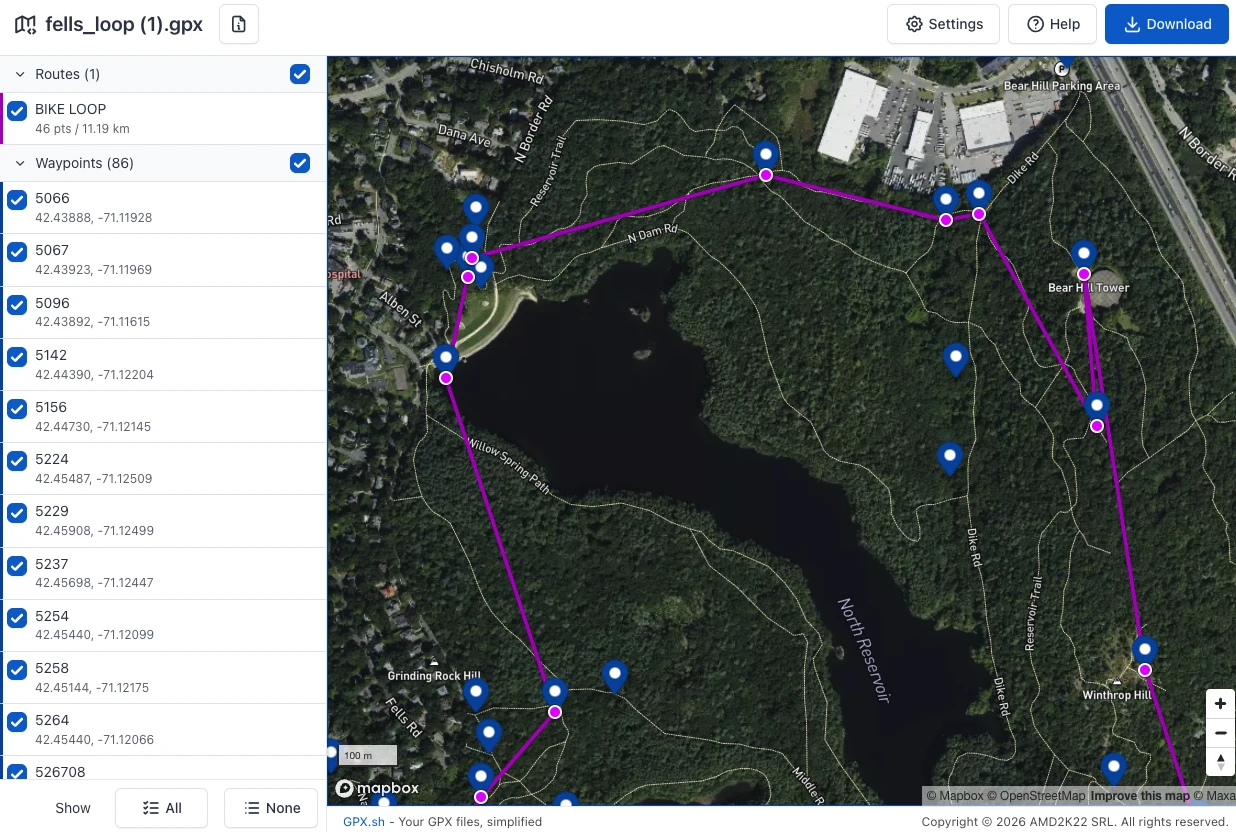Zoom in with the plus icon on the map
This screenshot has height=832, width=1236.
tap(1220, 703)
